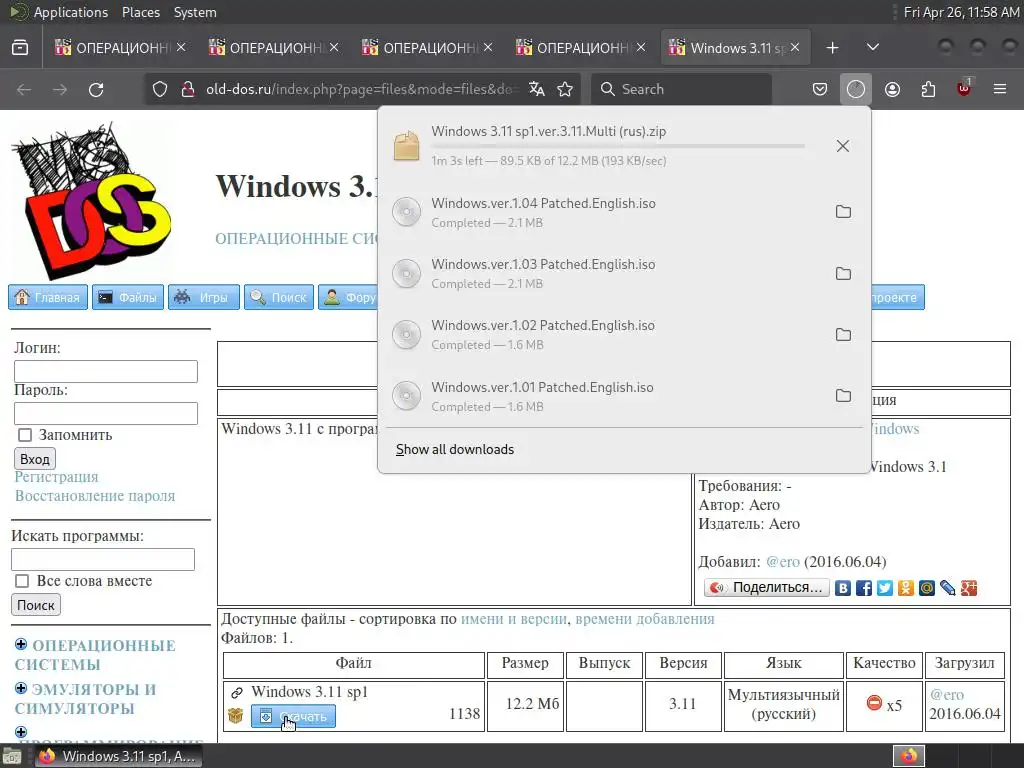Viewport: 1024px width, 768px height.
Task: Click the Firefox window in taskbar
Action: pyautogui.click(x=118, y=756)
